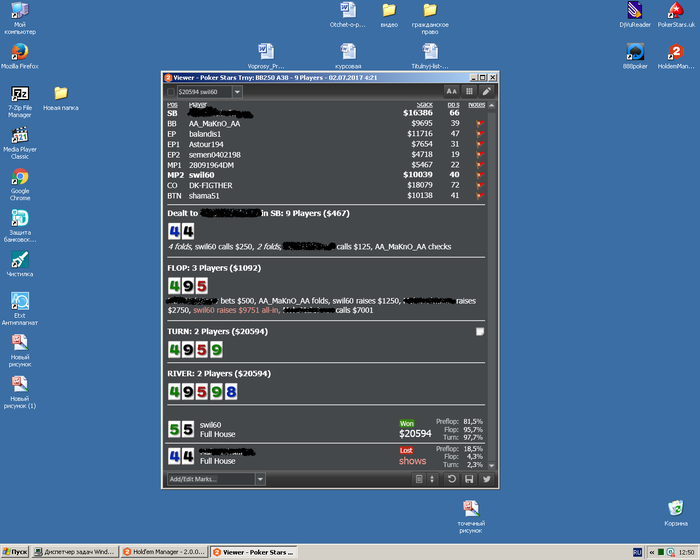Click the note flag for AA_MaKnO_AA
The height and width of the screenshot is (560, 700).
pos(480,124)
